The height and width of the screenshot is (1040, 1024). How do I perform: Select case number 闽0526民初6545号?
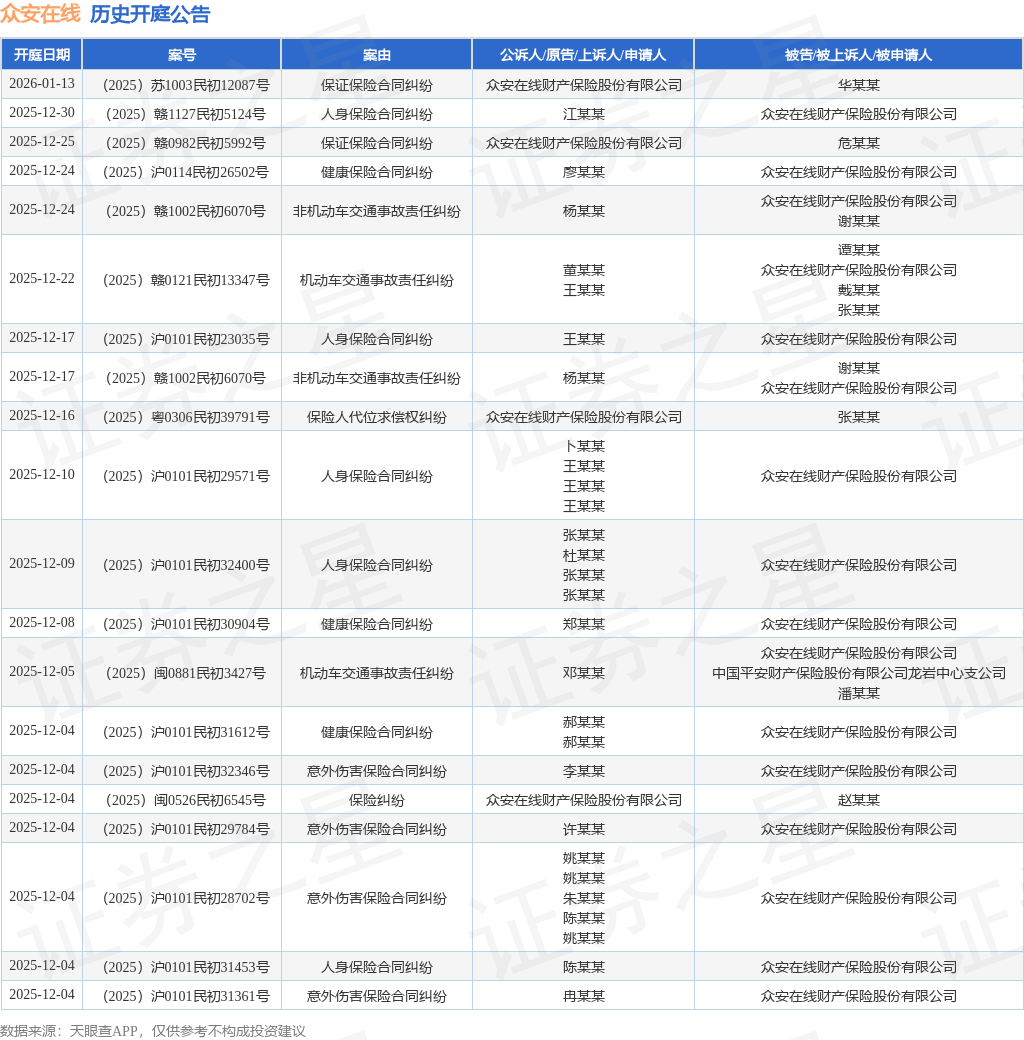(x=186, y=801)
